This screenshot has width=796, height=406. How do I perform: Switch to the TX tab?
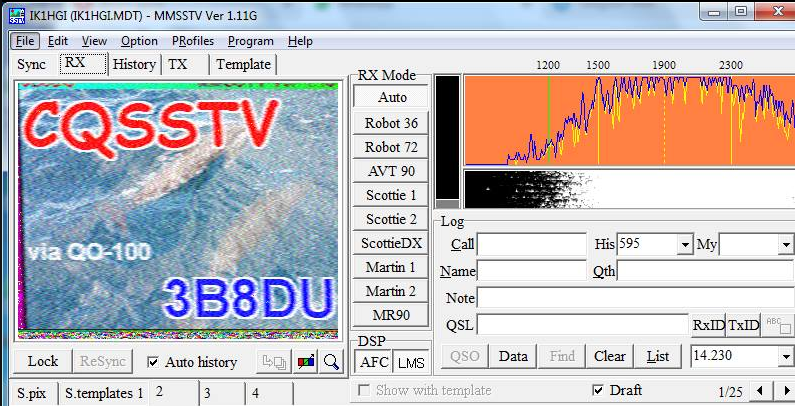point(185,64)
